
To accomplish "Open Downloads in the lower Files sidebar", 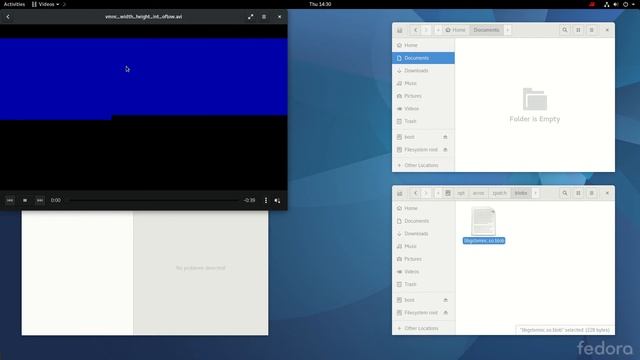I will pos(423,233).
